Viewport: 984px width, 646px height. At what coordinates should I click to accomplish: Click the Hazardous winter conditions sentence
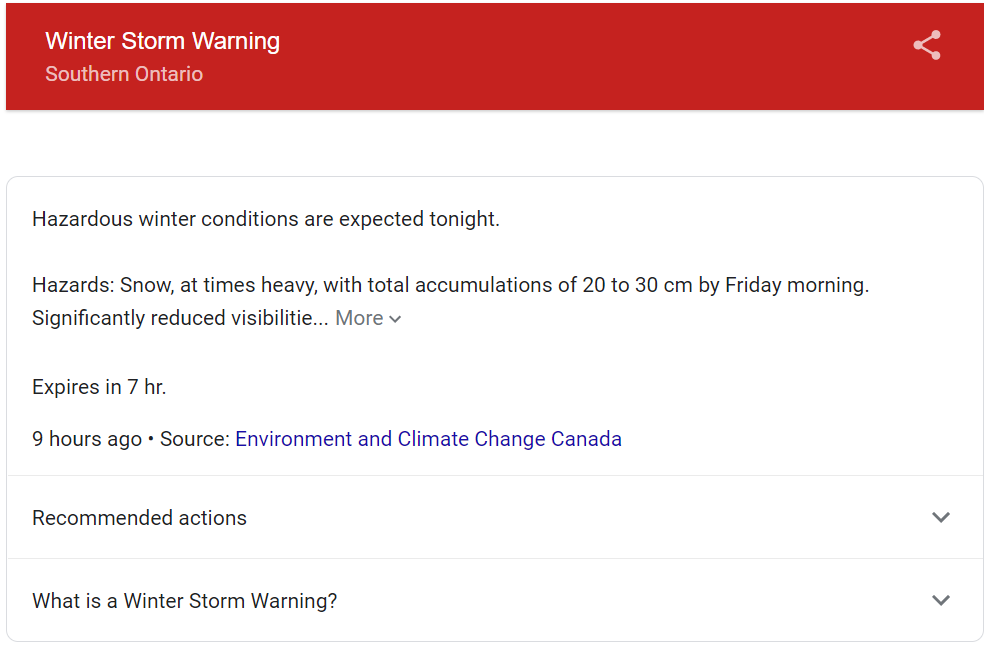tap(266, 219)
